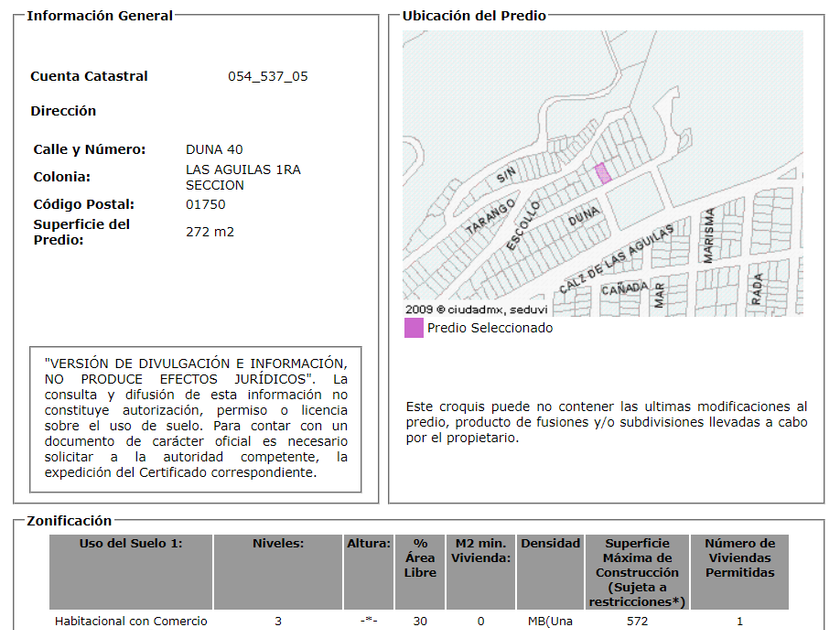Click the legal disclaimer notice box
The height and width of the screenshot is (630, 840).
click(x=196, y=419)
